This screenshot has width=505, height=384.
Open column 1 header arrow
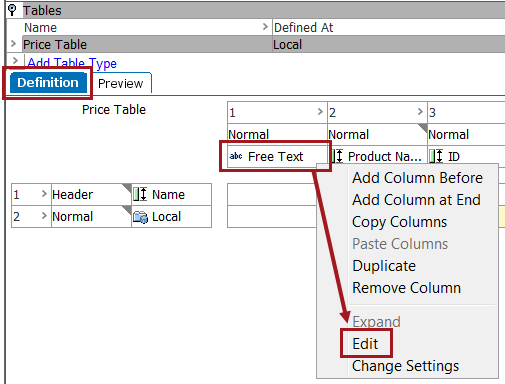pos(320,111)
